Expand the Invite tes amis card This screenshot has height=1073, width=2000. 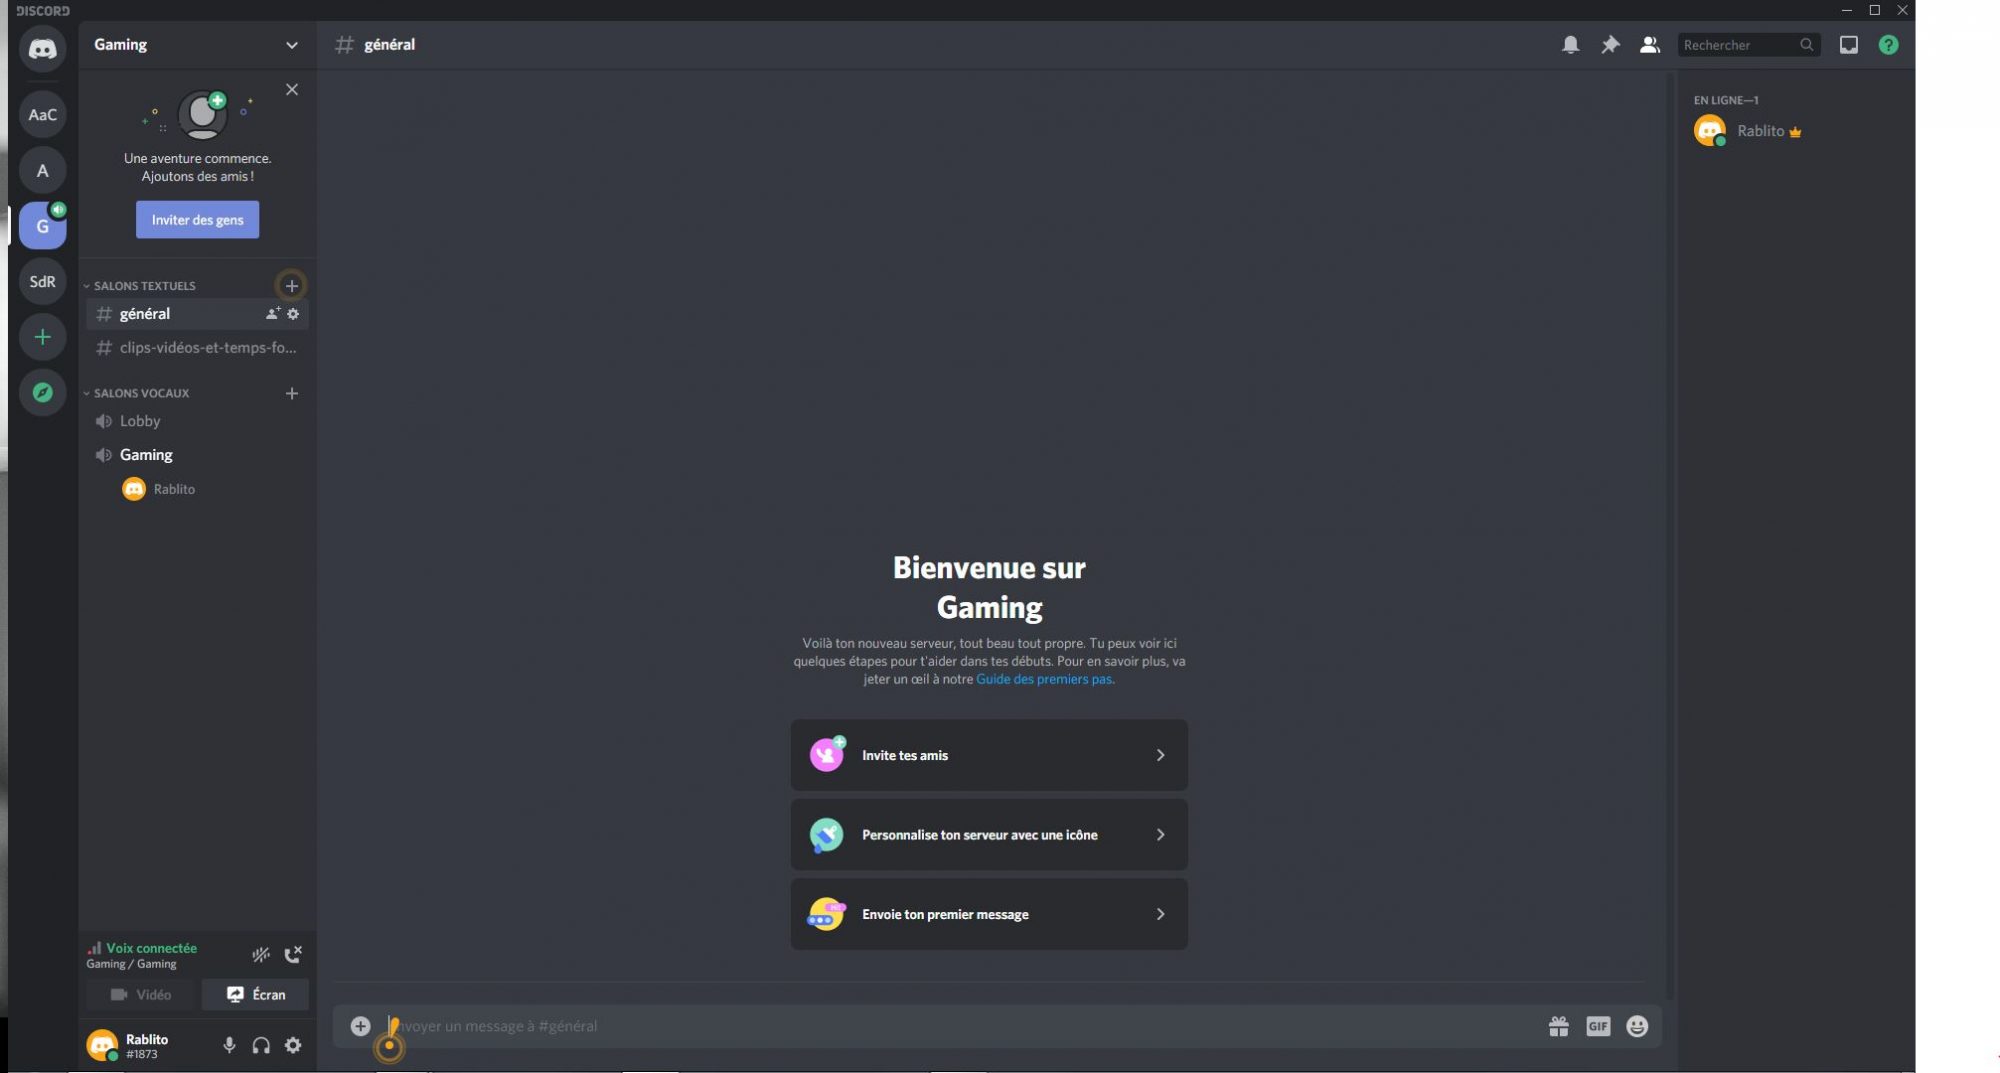click(989, 755)
